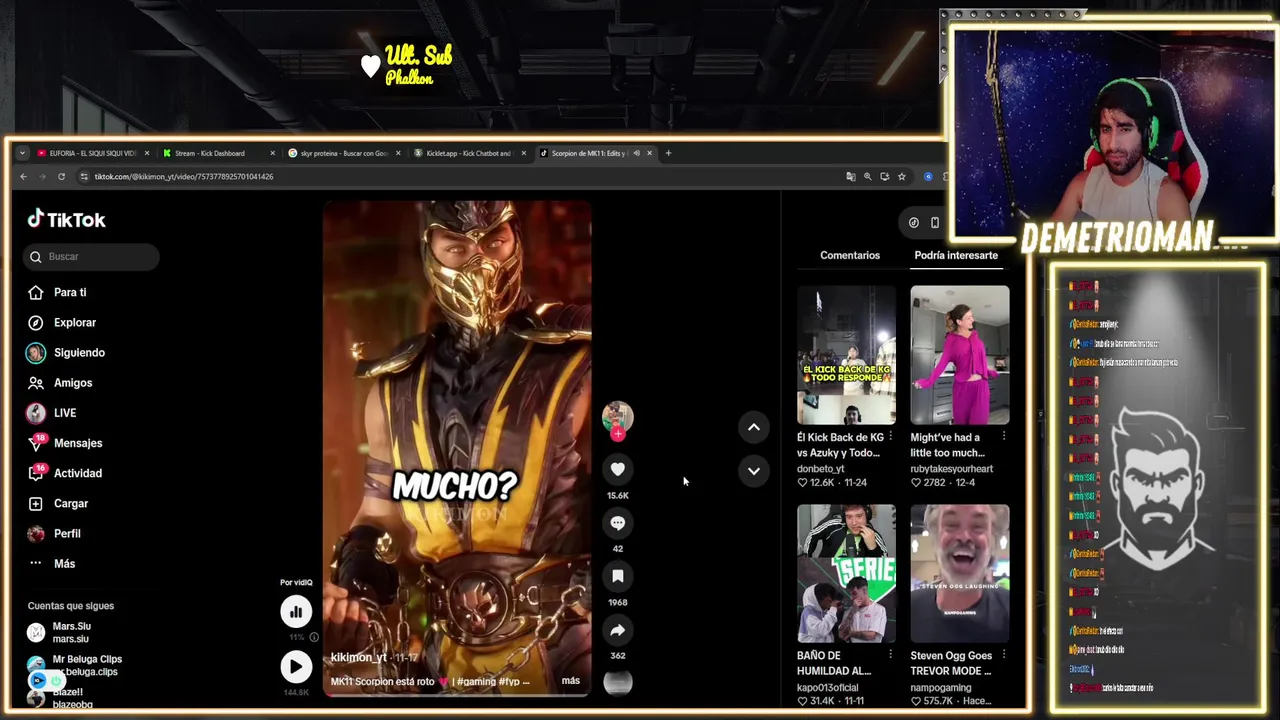Open kikimon_yt creator profile link
The height and width of the screenshot is (720, 1280).
tap(358, 657)
